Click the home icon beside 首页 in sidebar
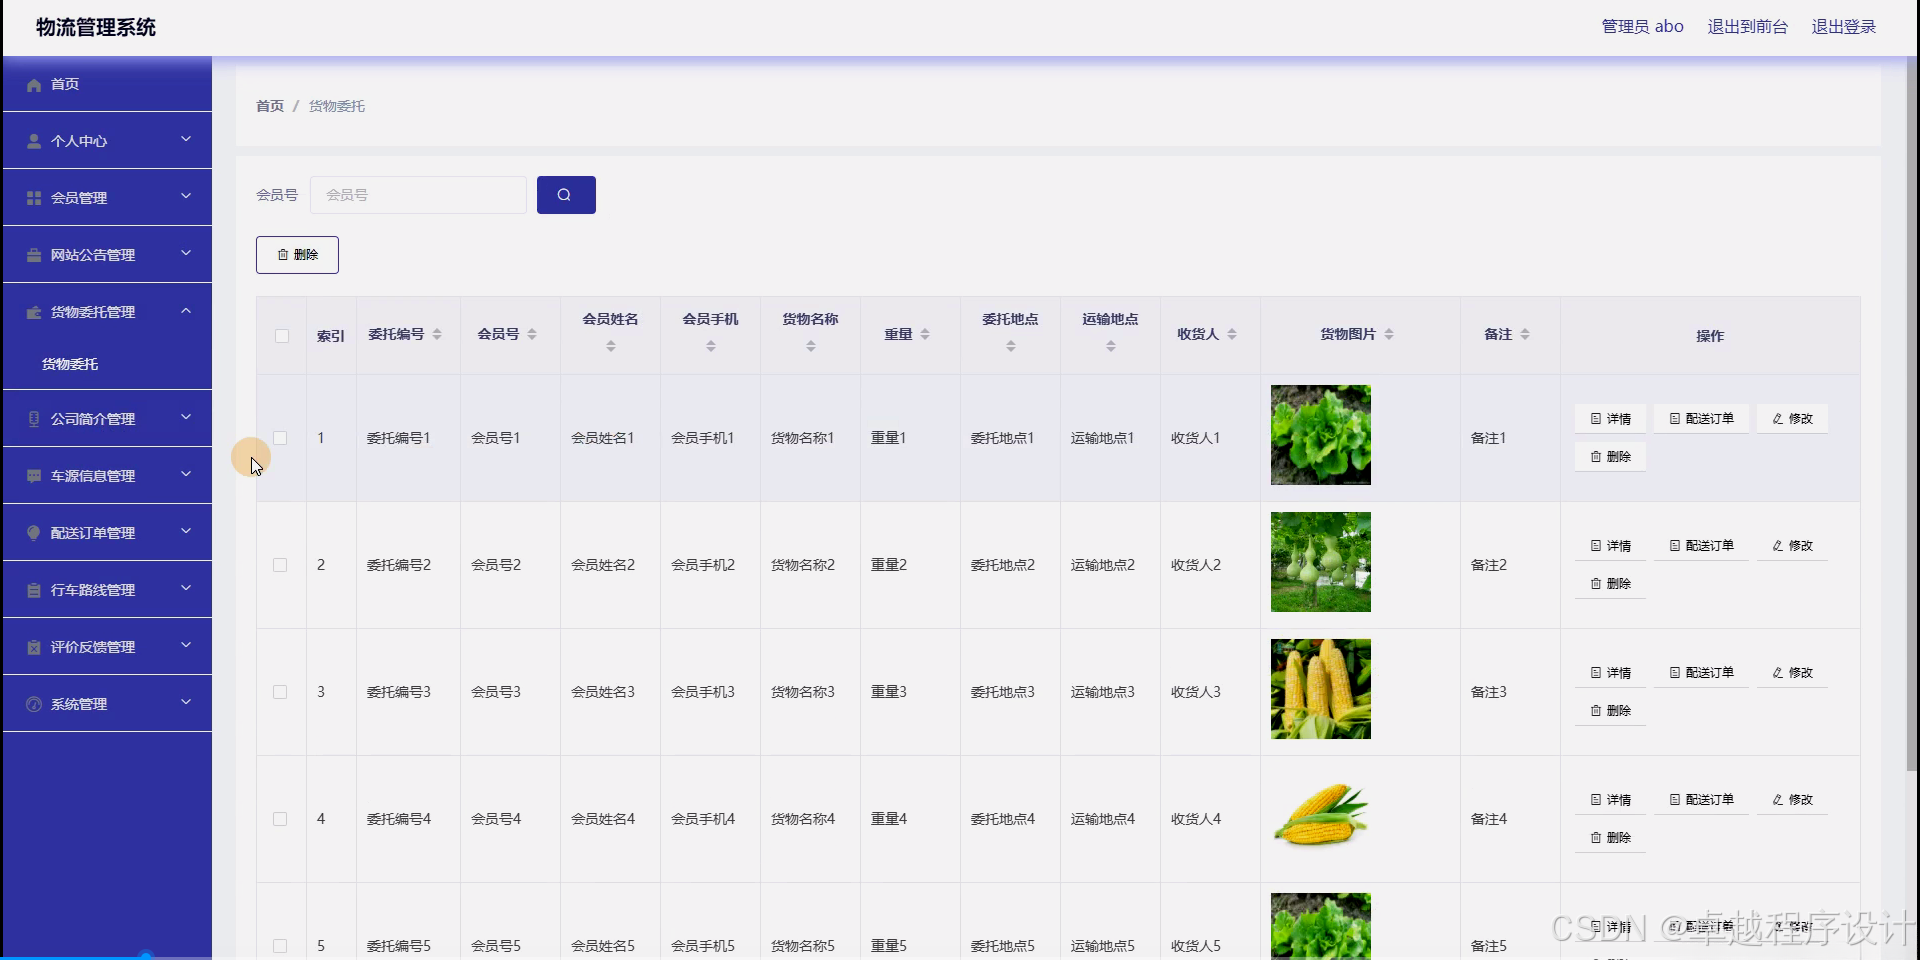 tap(34, 85)
